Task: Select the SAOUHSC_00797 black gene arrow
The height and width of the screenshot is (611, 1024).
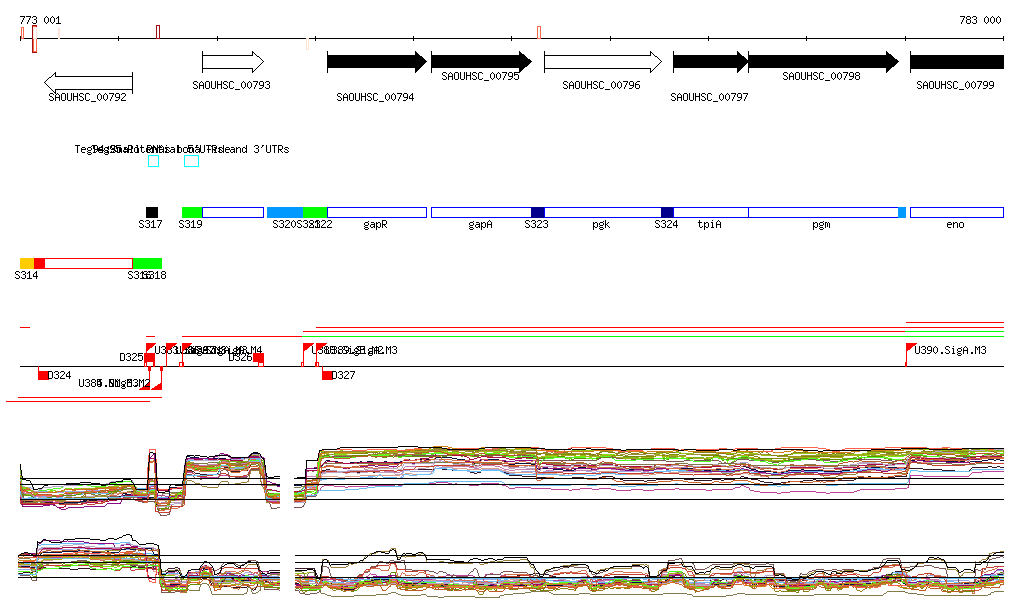Action: point(710,62)
